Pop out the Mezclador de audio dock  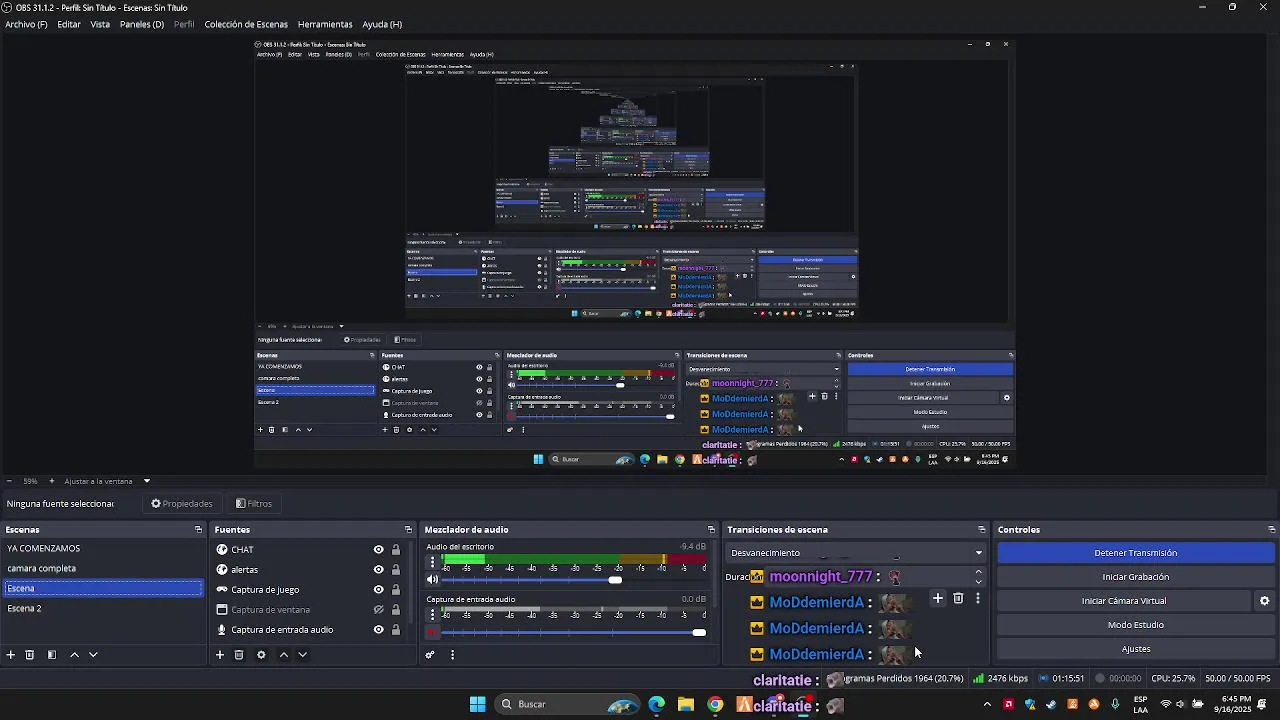711,530
